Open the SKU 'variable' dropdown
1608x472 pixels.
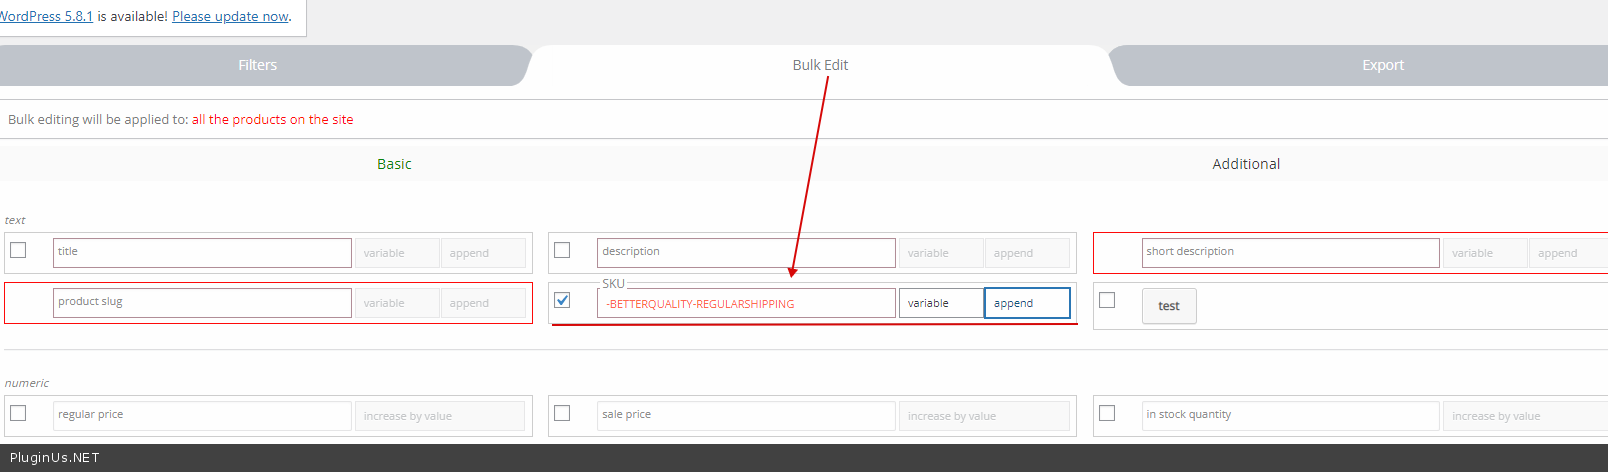click(940, 303)
